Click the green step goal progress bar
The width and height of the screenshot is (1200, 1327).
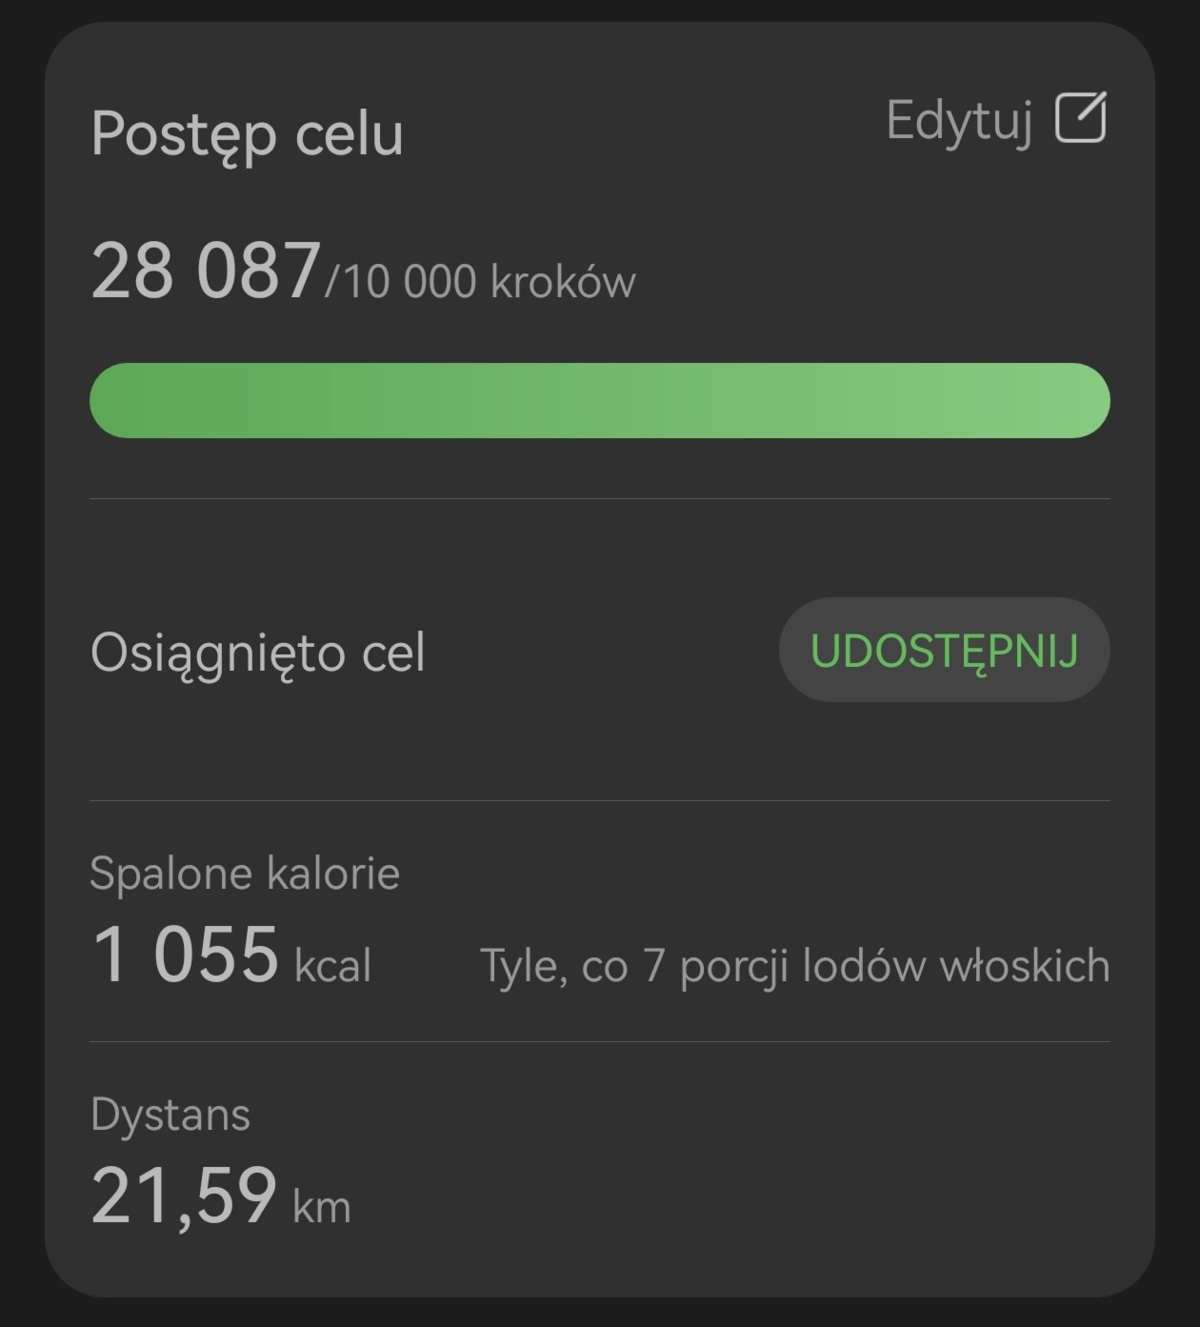pos(600,400)
